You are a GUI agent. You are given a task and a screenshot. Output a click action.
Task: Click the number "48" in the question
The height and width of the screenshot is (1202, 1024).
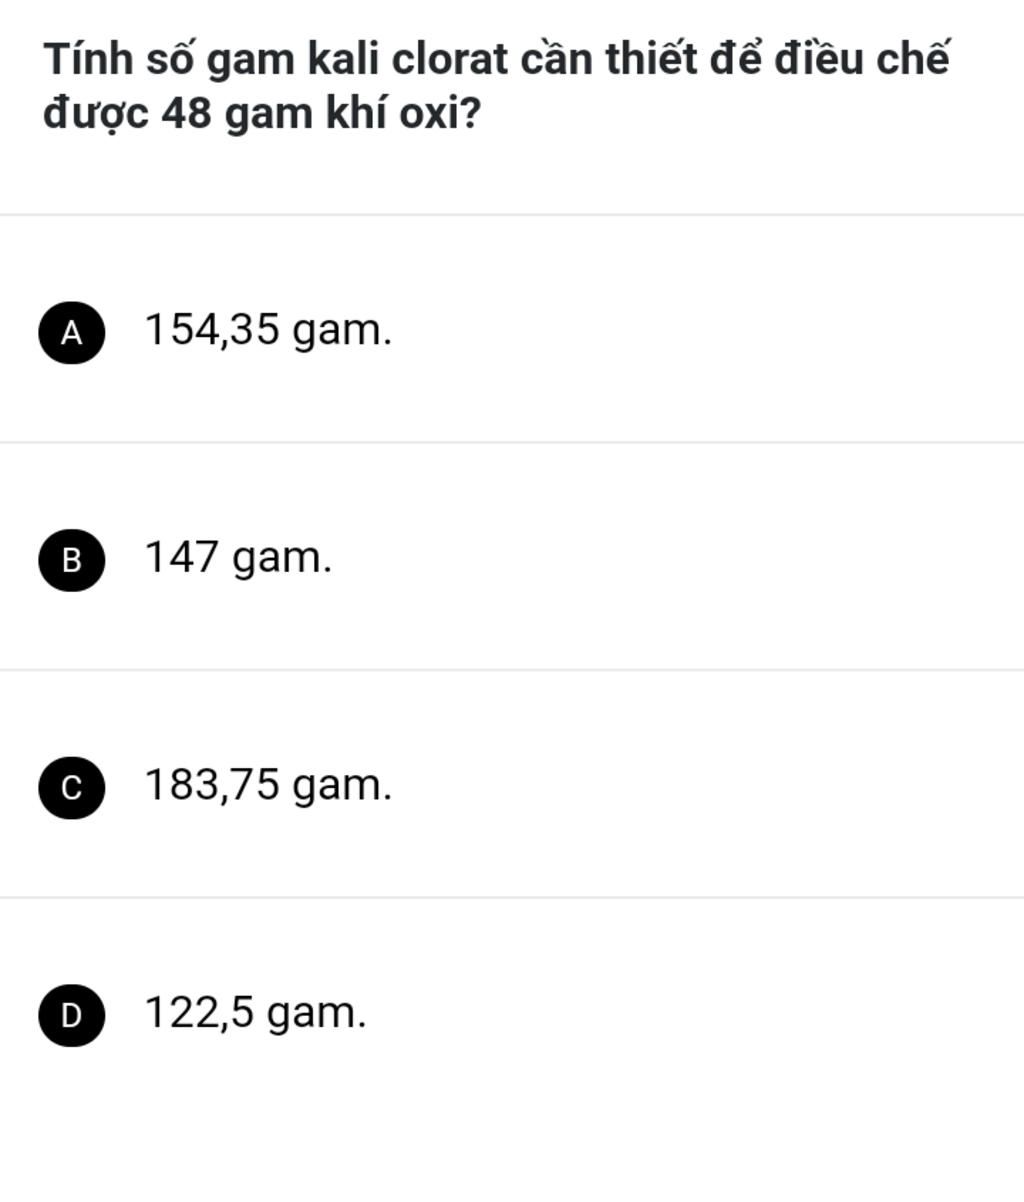tap(186, 115)
